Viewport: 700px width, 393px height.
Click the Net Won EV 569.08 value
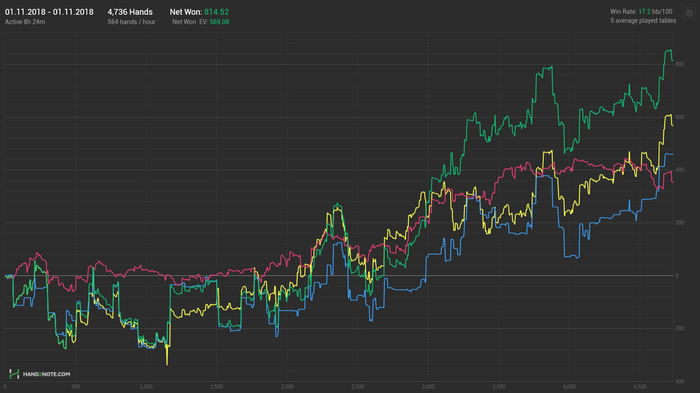click(219, 22)
